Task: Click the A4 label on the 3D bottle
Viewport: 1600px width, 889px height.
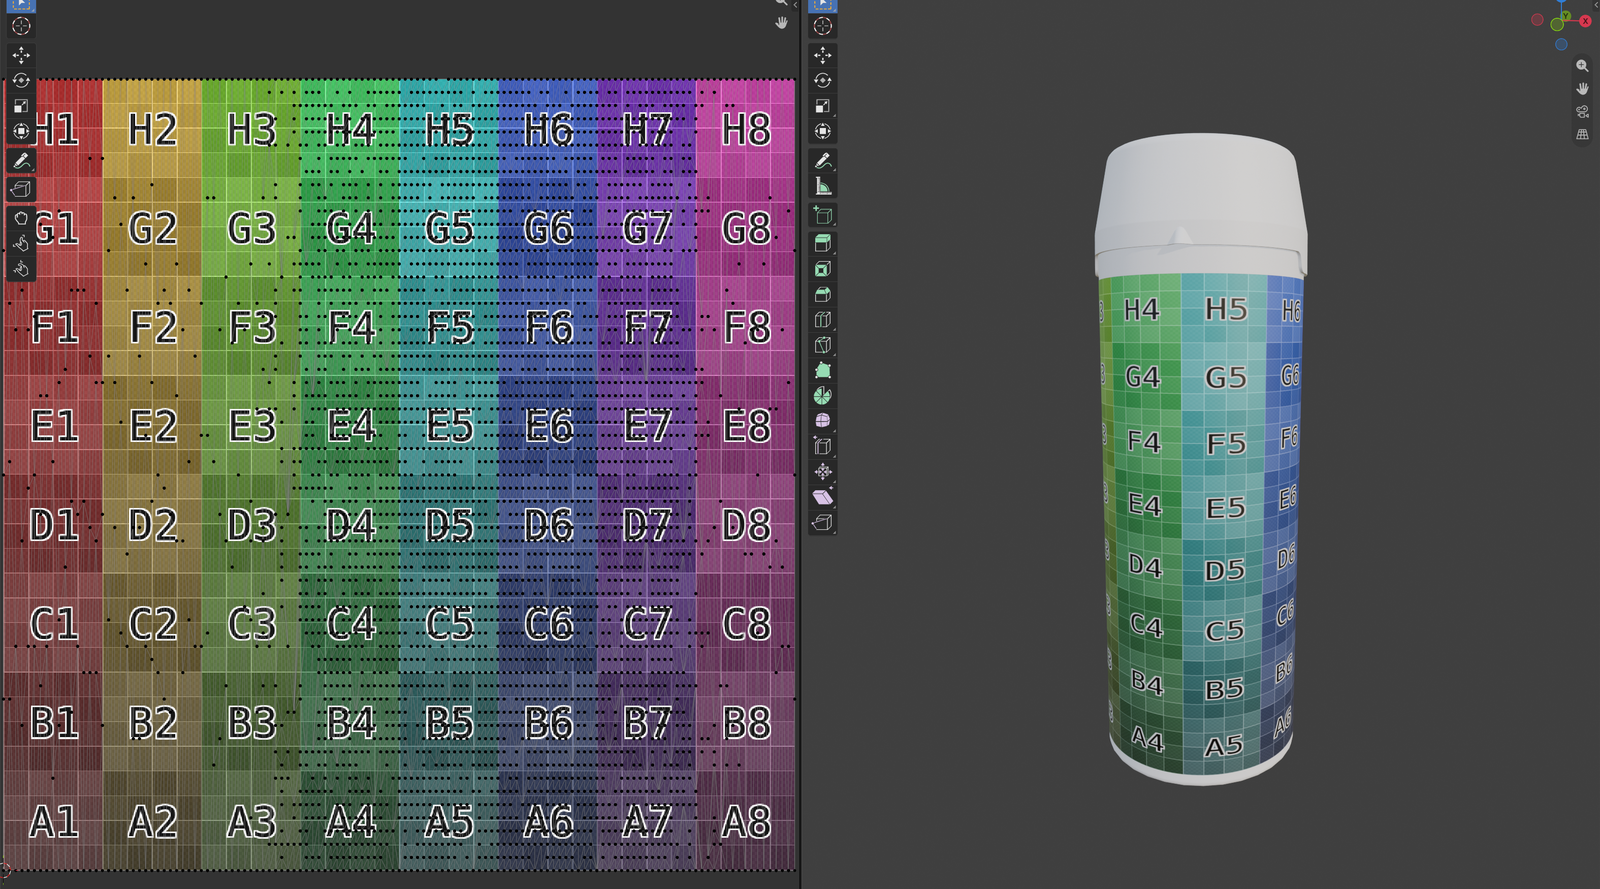Action: point(1148,741)
